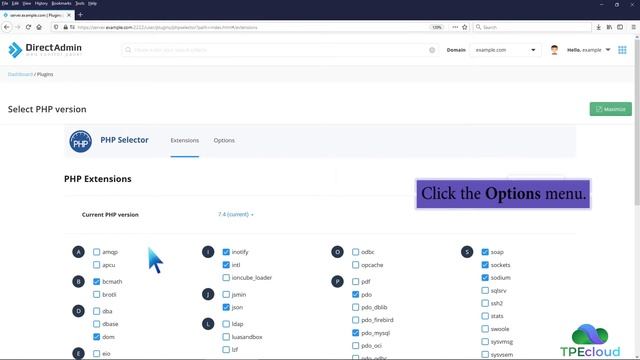Screen dimensions: 640x360
Task: Bookmark page with the star icon
Action: pyautogui.click(x=464, y=27)
